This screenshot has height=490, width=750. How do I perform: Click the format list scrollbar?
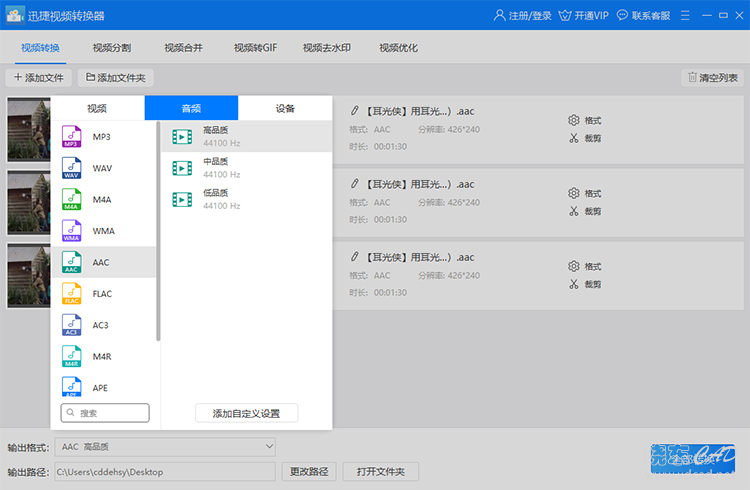[x=158, y=232]
